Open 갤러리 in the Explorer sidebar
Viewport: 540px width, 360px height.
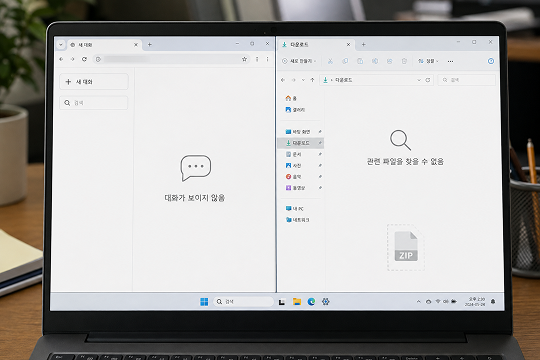[x=295, y=110]
